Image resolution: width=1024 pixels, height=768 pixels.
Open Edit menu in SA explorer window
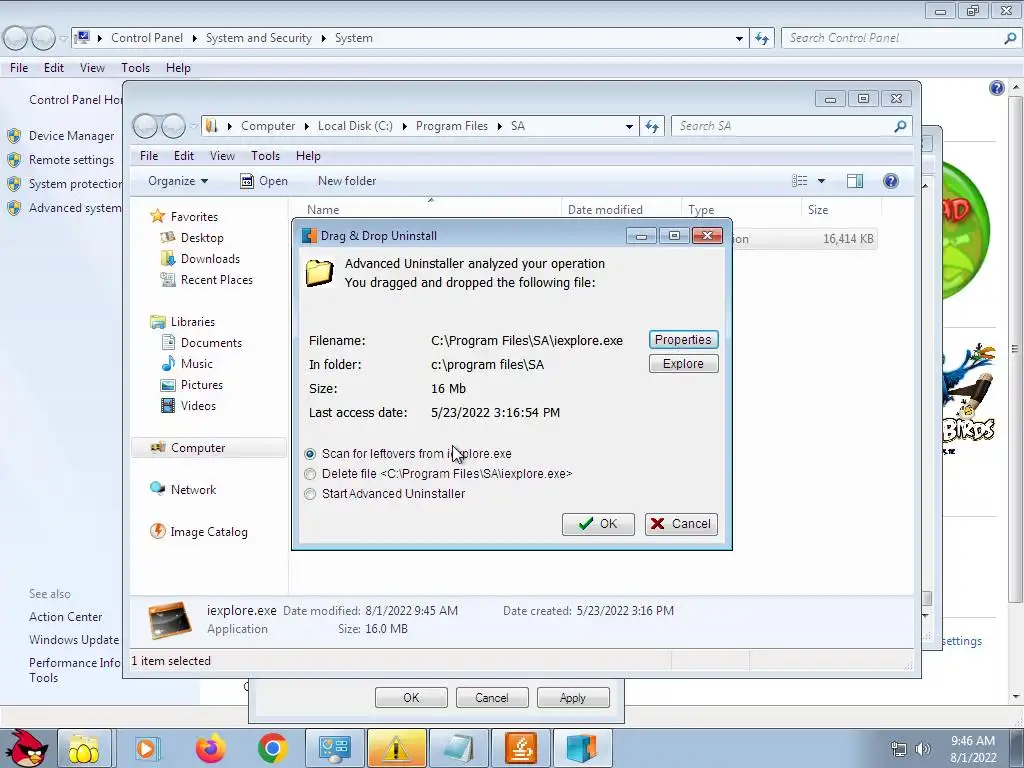click(184, 155)
